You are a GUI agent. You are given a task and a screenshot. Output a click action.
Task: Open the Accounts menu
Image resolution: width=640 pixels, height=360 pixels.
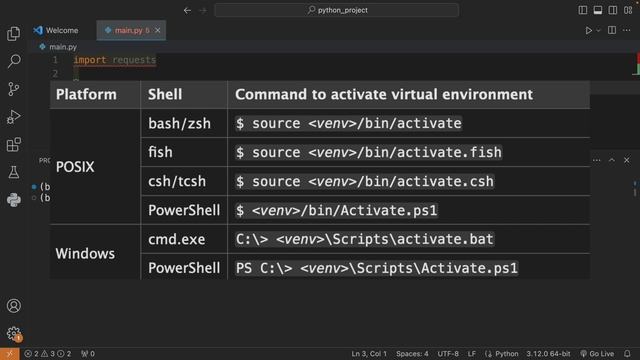tap(13, 306)
